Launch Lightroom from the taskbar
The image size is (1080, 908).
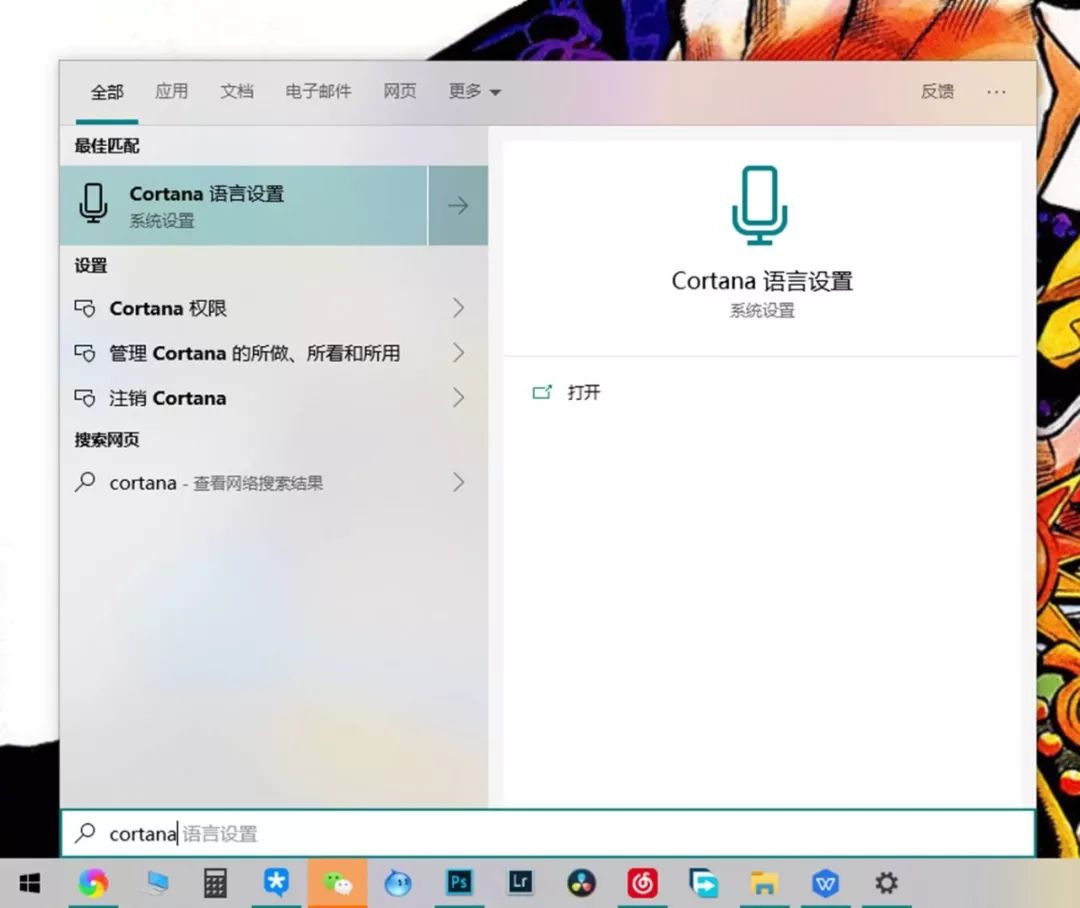pyautogui.click(x=520, y=883)
